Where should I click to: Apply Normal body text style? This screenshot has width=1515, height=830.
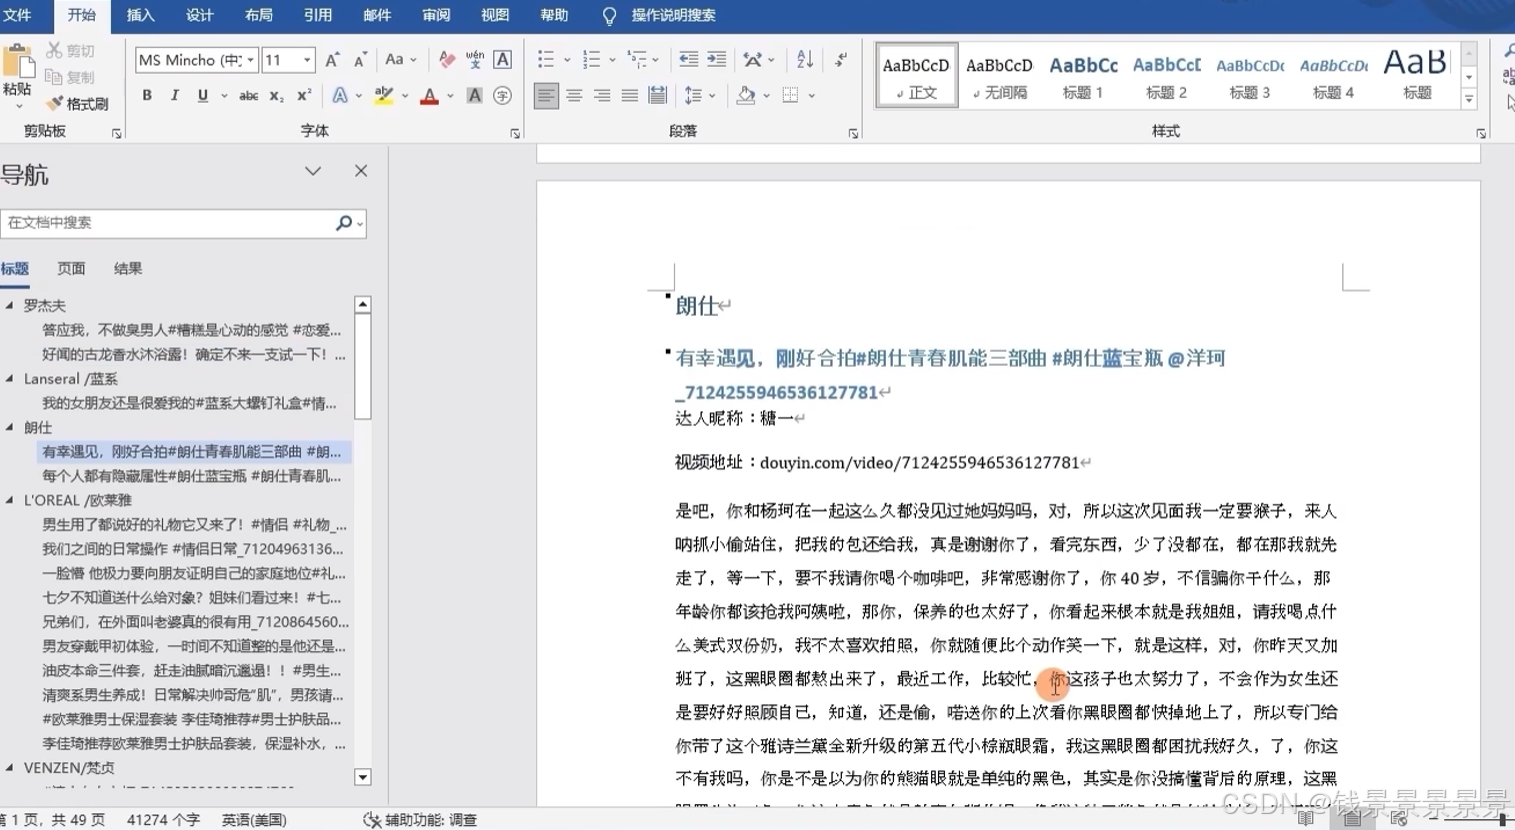[916, 75]
